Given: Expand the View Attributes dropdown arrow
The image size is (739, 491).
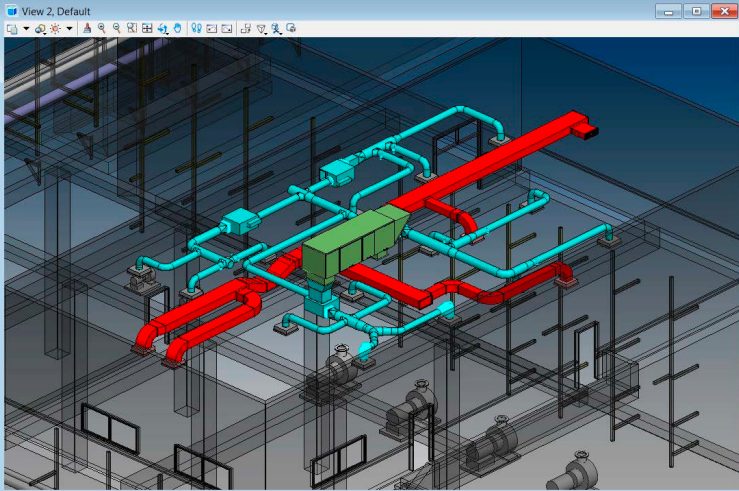Looking at the screenshot, I should 26,28.
